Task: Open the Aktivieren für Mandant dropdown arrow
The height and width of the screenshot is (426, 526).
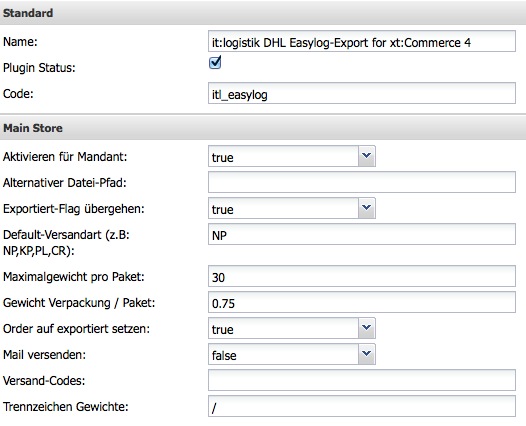Action: coord(366,156)
